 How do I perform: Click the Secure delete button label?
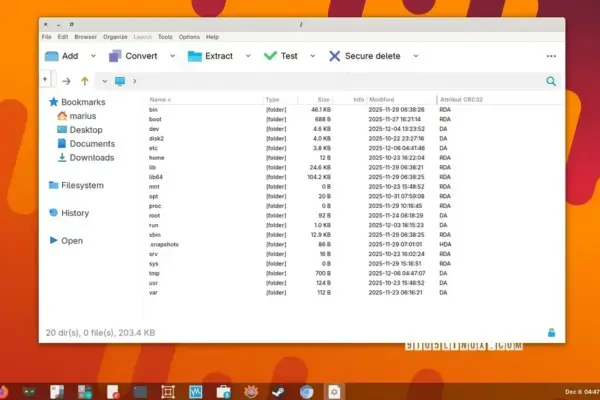click(372, 56)
